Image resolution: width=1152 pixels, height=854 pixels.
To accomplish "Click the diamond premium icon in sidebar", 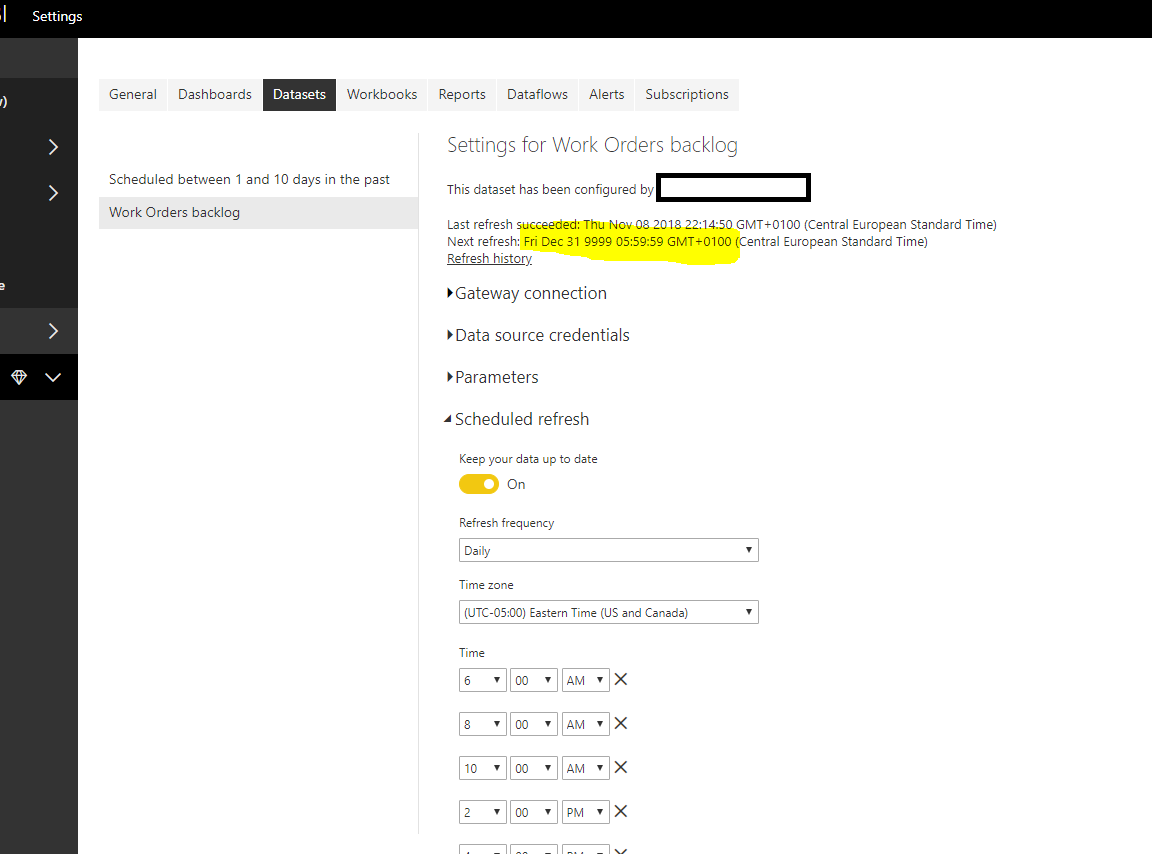I will pos(19,377).
